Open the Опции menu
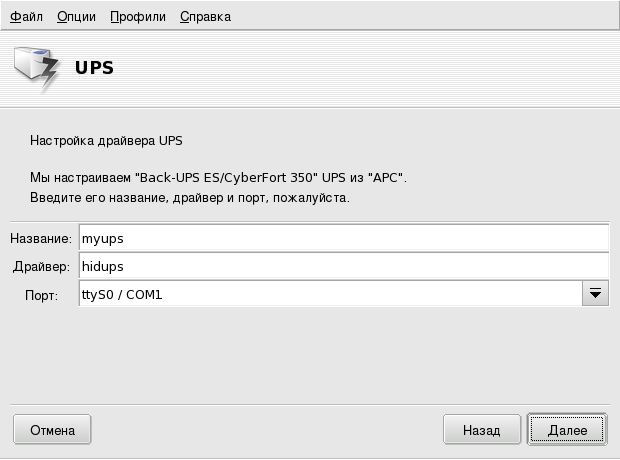 pos(77,17)
